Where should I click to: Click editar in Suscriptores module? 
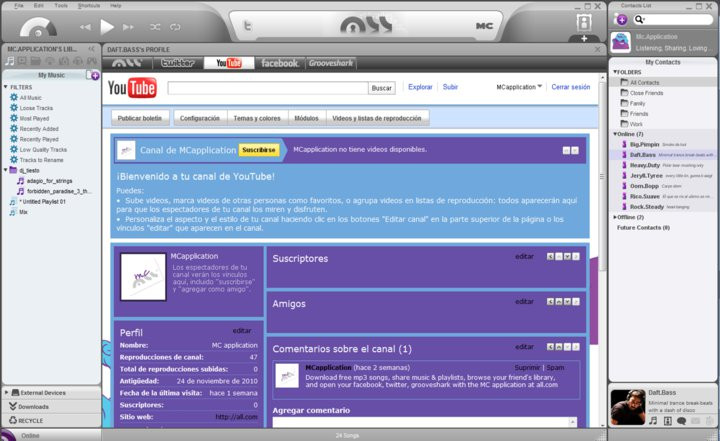524,256
